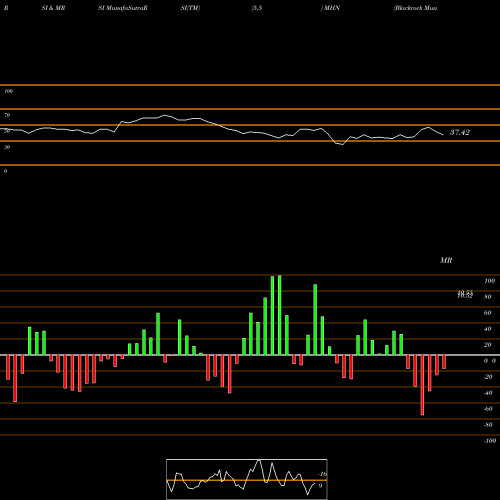The image size is (500, 500).
Task: Click the longest red bar near chart end
Action: pyautogui.click(x=422, y=385)
